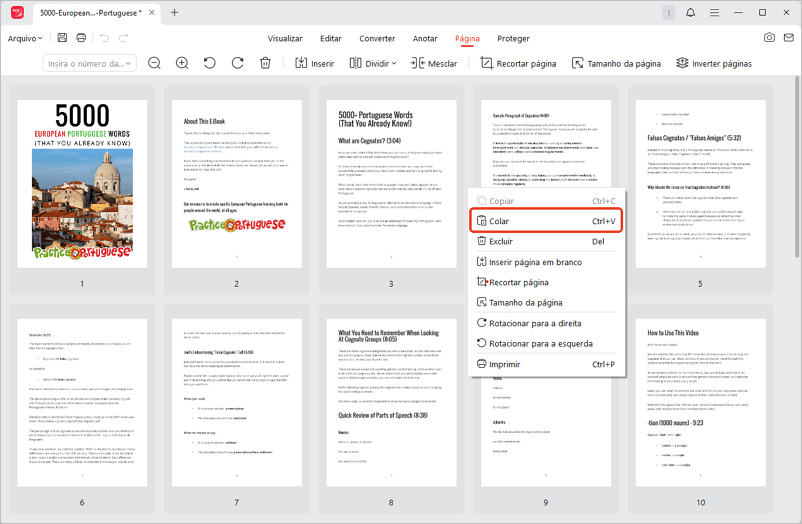Click the PDF app logo icon
The width and height of the screenshot is (802, 524).
pyautogui.click(x=17, y=12)
